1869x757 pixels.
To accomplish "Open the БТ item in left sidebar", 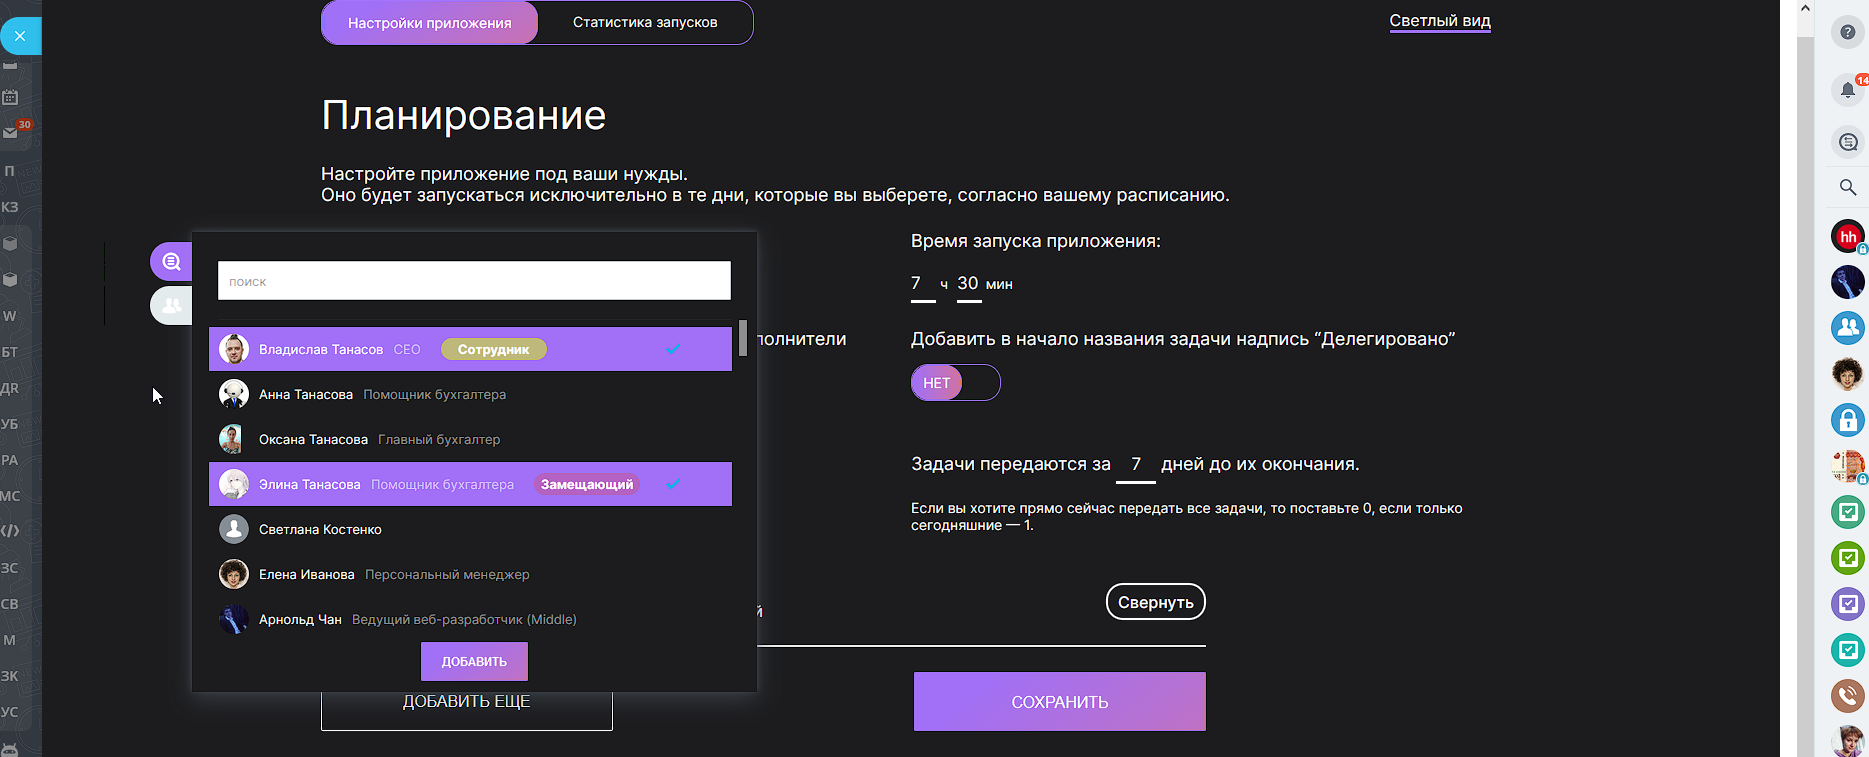I will 10,352.
